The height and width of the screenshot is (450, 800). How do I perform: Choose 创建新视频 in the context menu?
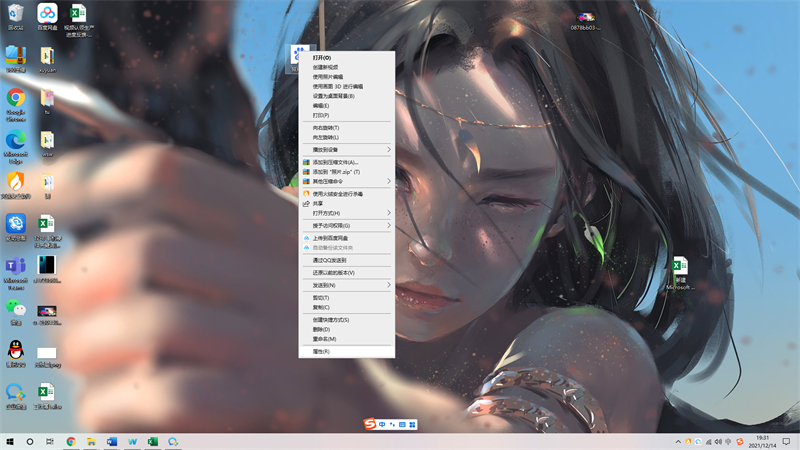(x=346, y=67)
